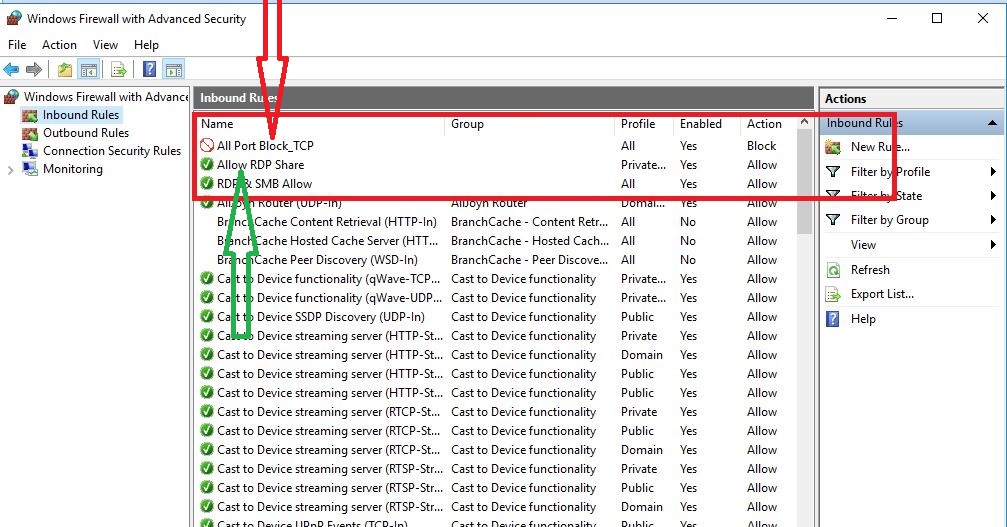This screenshot has height=527, width=1007.
Task: Select BranchCache Peer Discovery (WSD-In) rule
Action: [x=317, y=260]
